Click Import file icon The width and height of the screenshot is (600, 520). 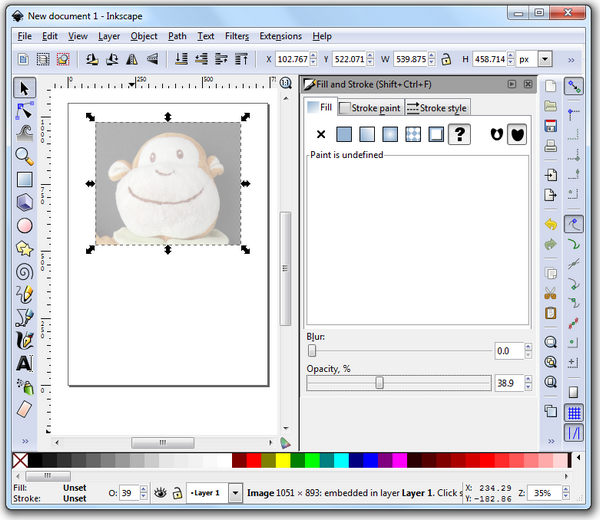point(551,175)
